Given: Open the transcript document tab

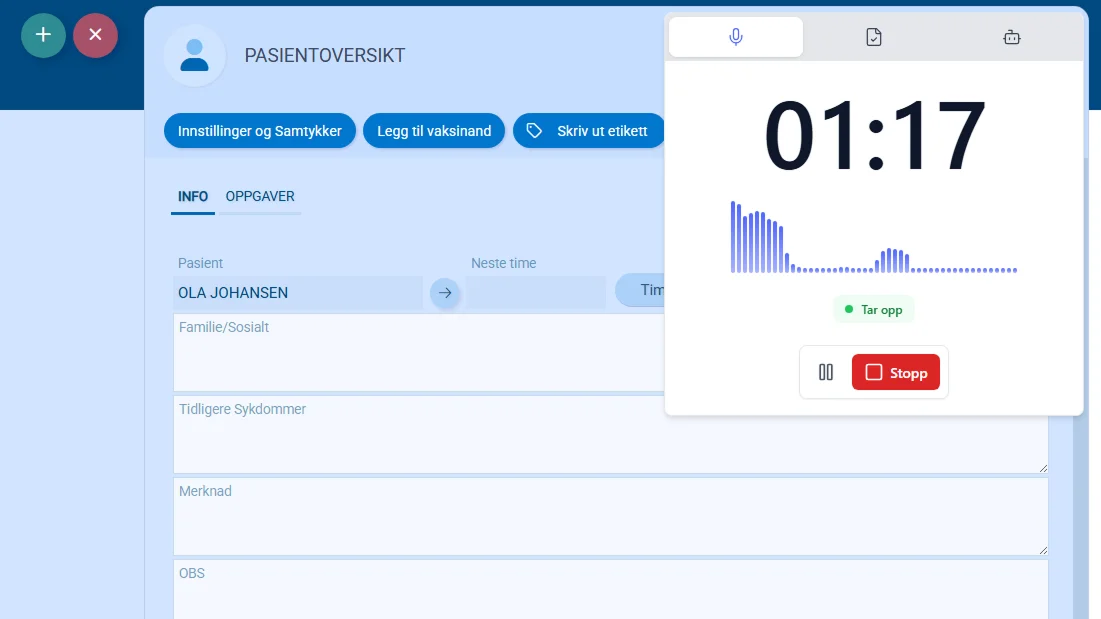Looking at the screenshot, I should [x=873, y=36].
